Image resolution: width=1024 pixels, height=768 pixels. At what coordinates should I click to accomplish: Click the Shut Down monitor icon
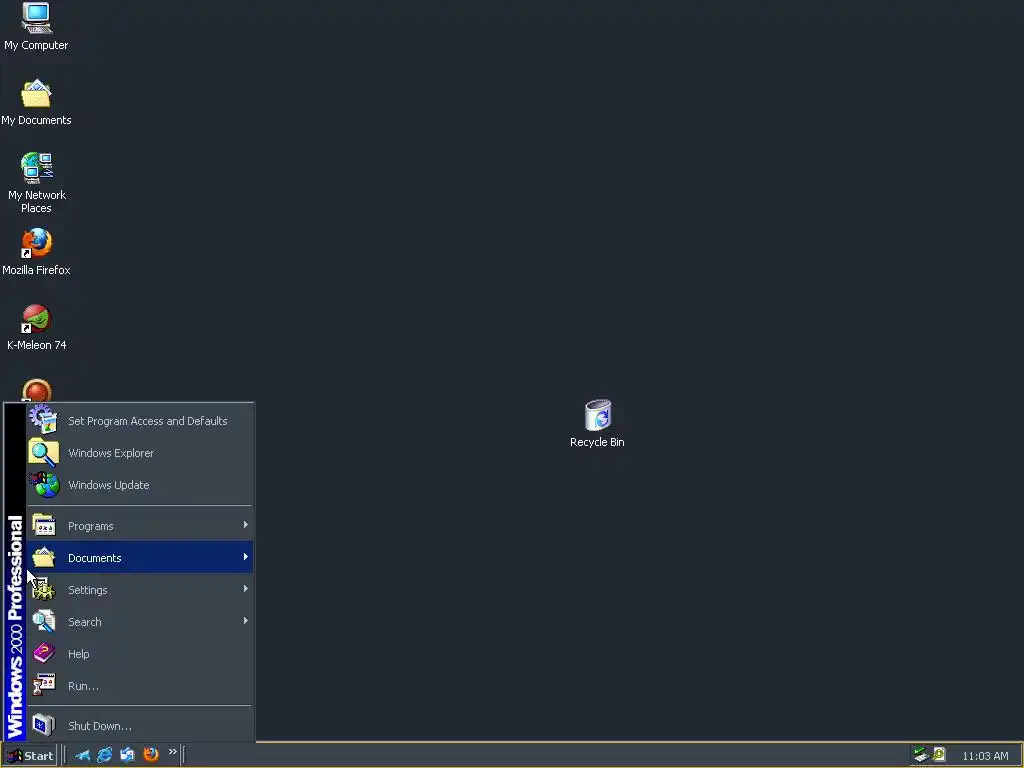tap(44, 725)
